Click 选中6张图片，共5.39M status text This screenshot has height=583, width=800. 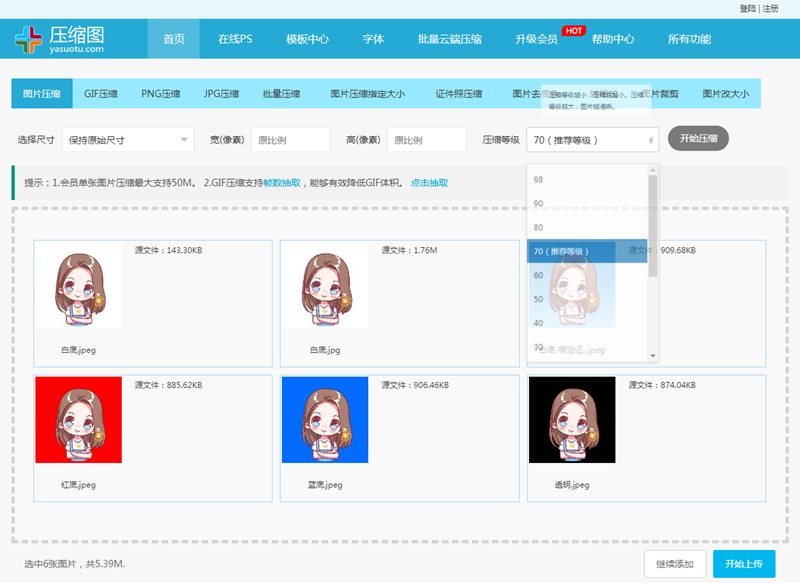tap(74, 564)
